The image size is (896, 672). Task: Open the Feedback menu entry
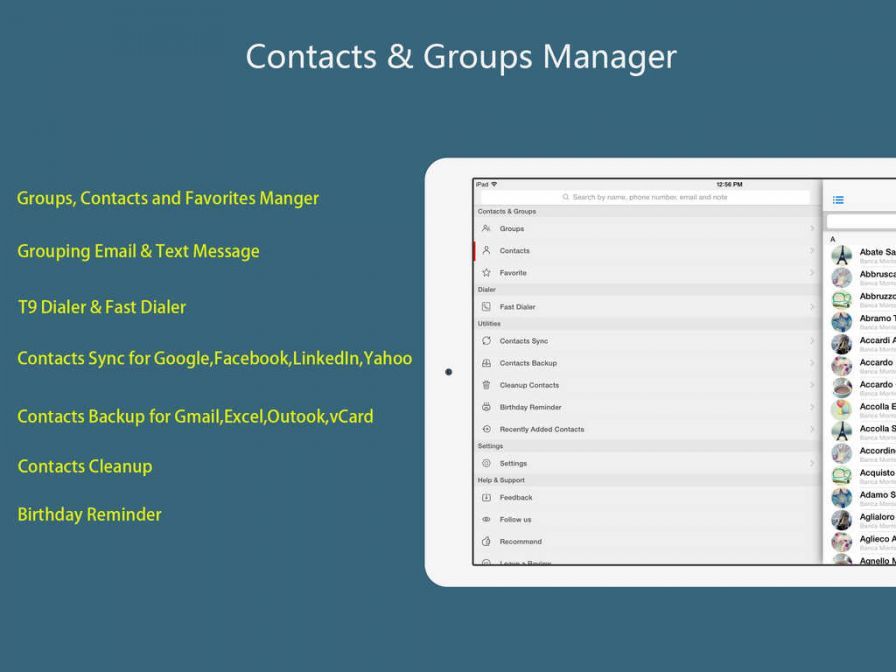516,498
